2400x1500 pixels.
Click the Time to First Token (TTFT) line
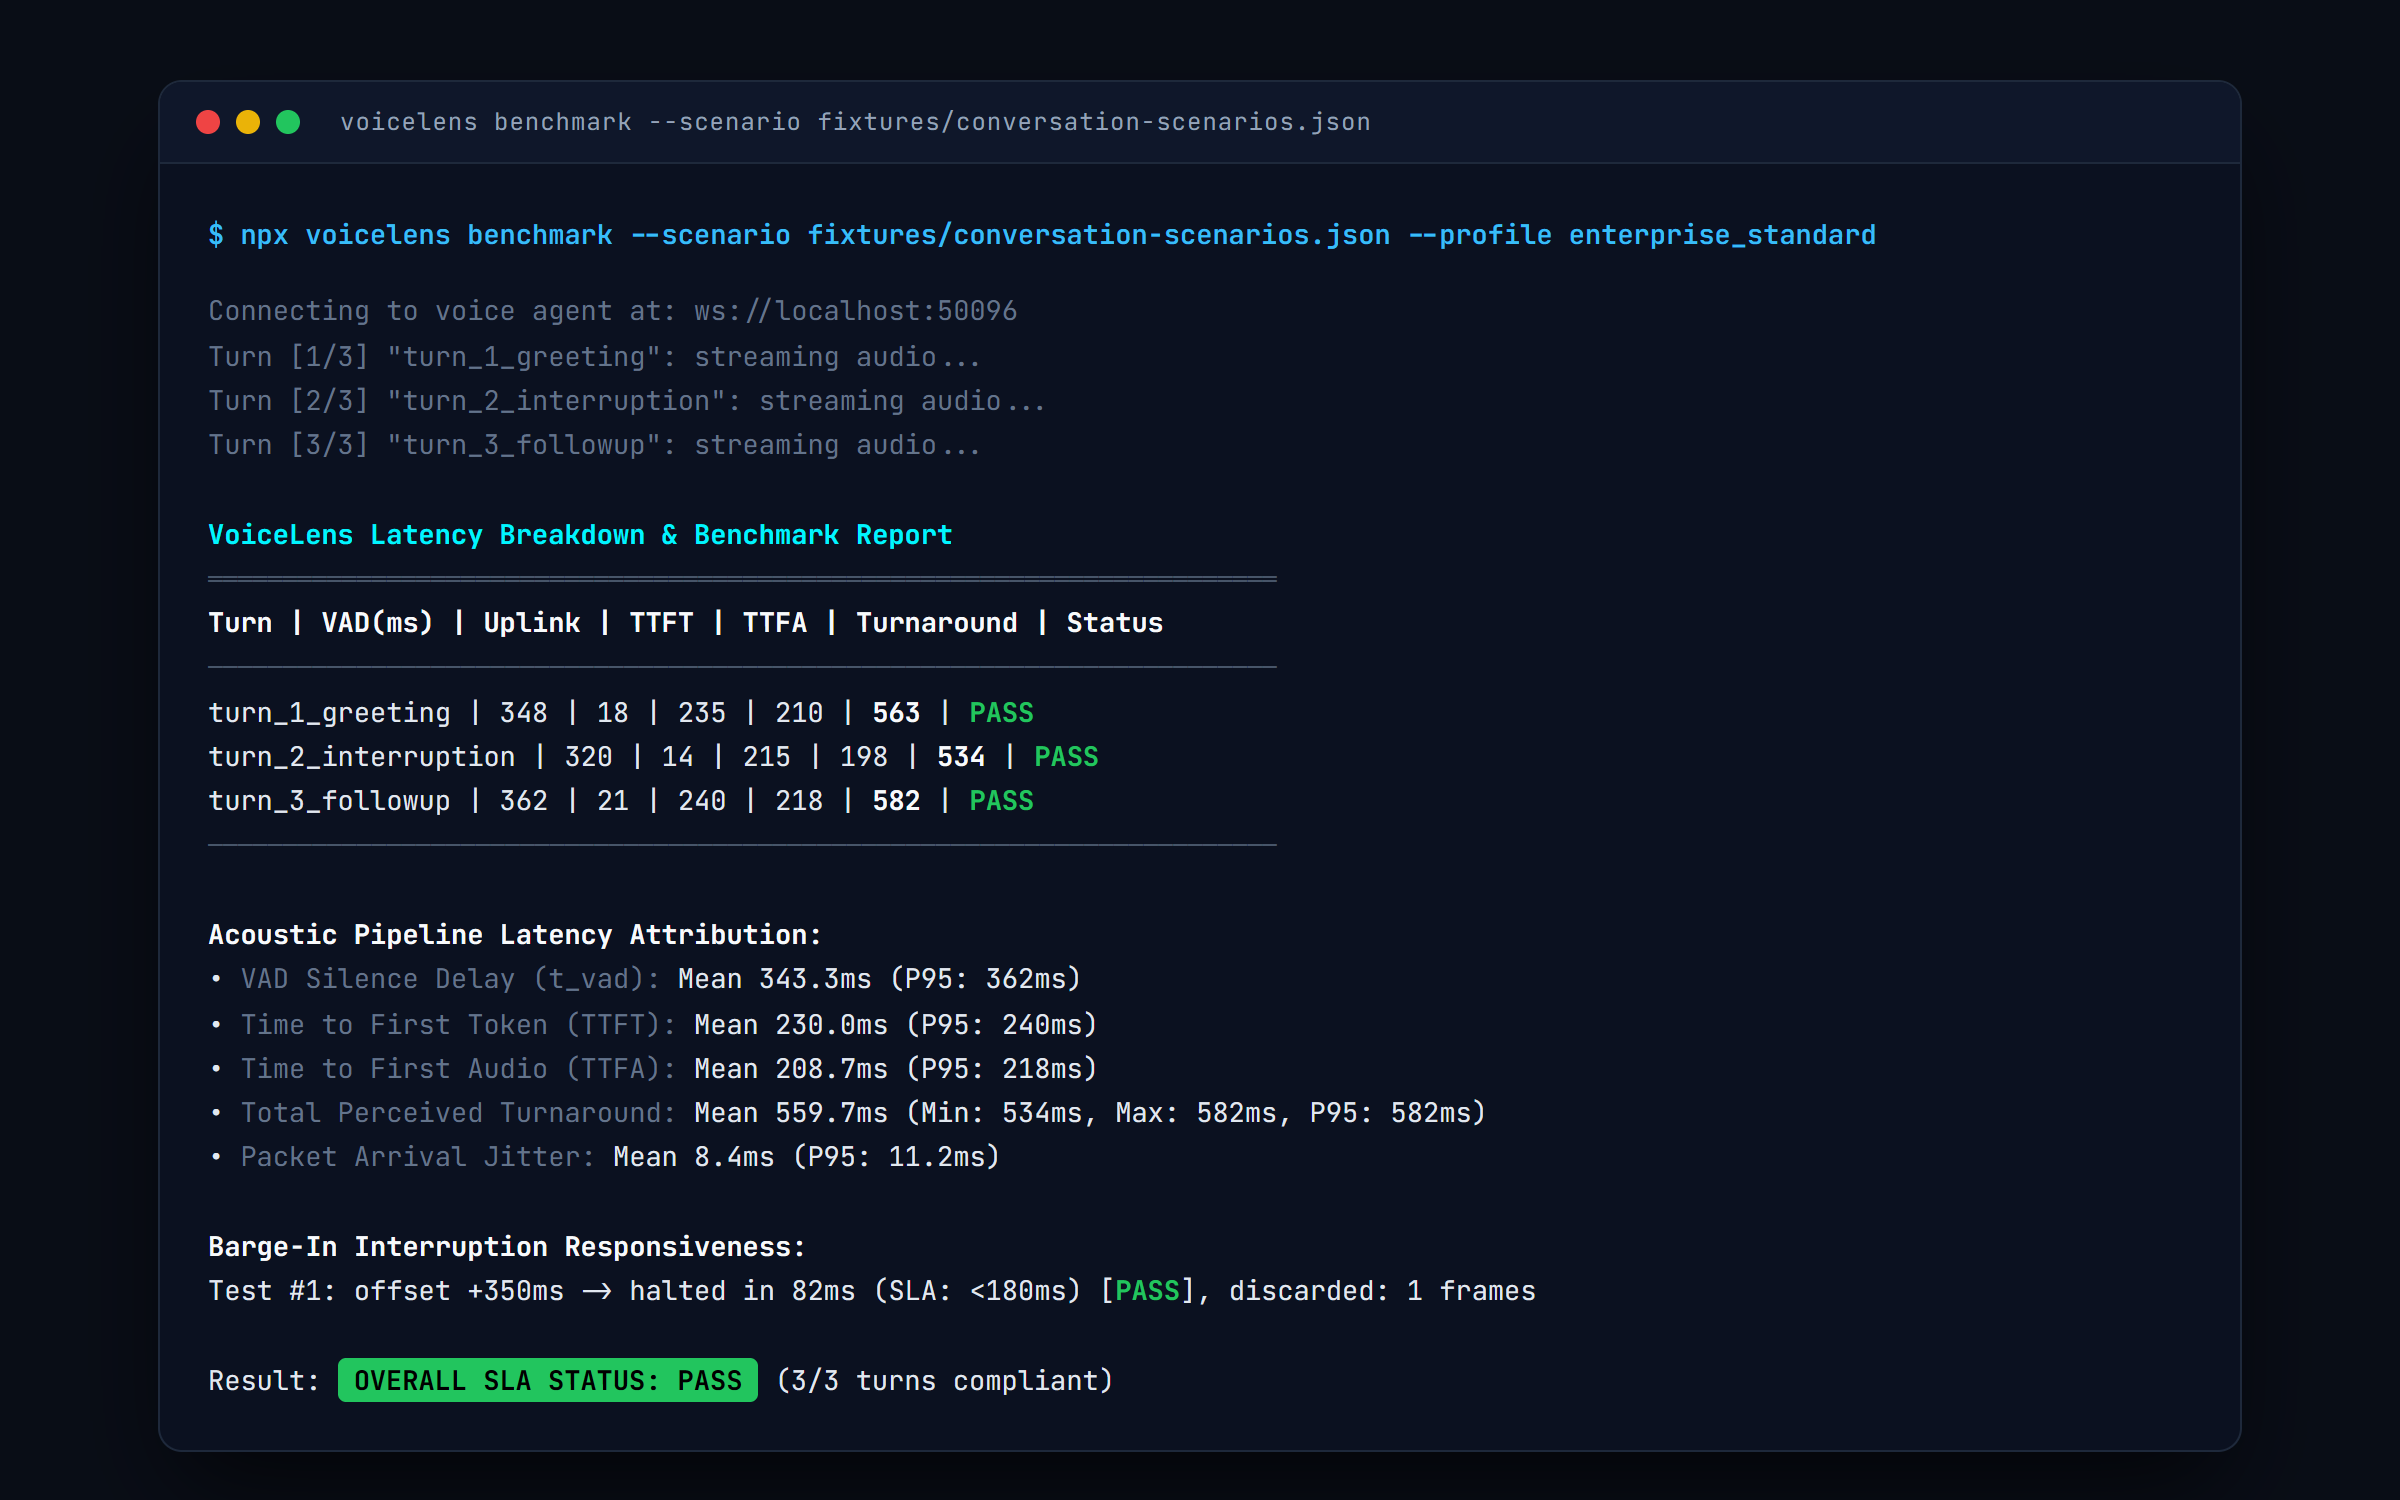point(653,1025)
